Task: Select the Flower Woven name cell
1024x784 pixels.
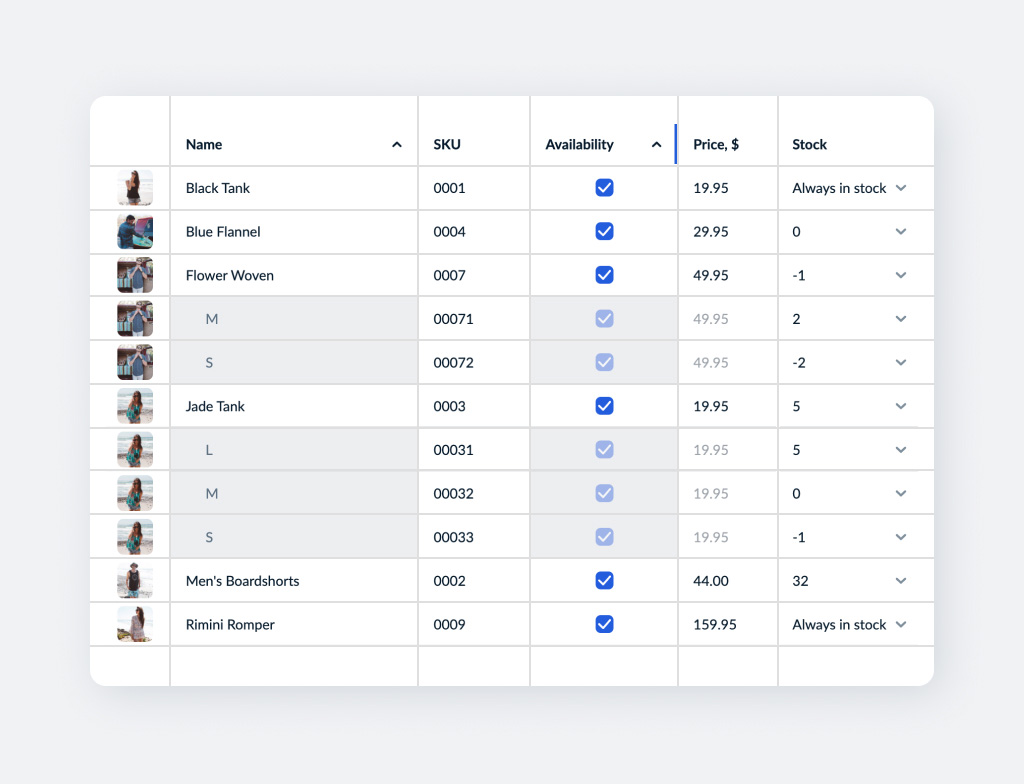Action: (230, 276)
